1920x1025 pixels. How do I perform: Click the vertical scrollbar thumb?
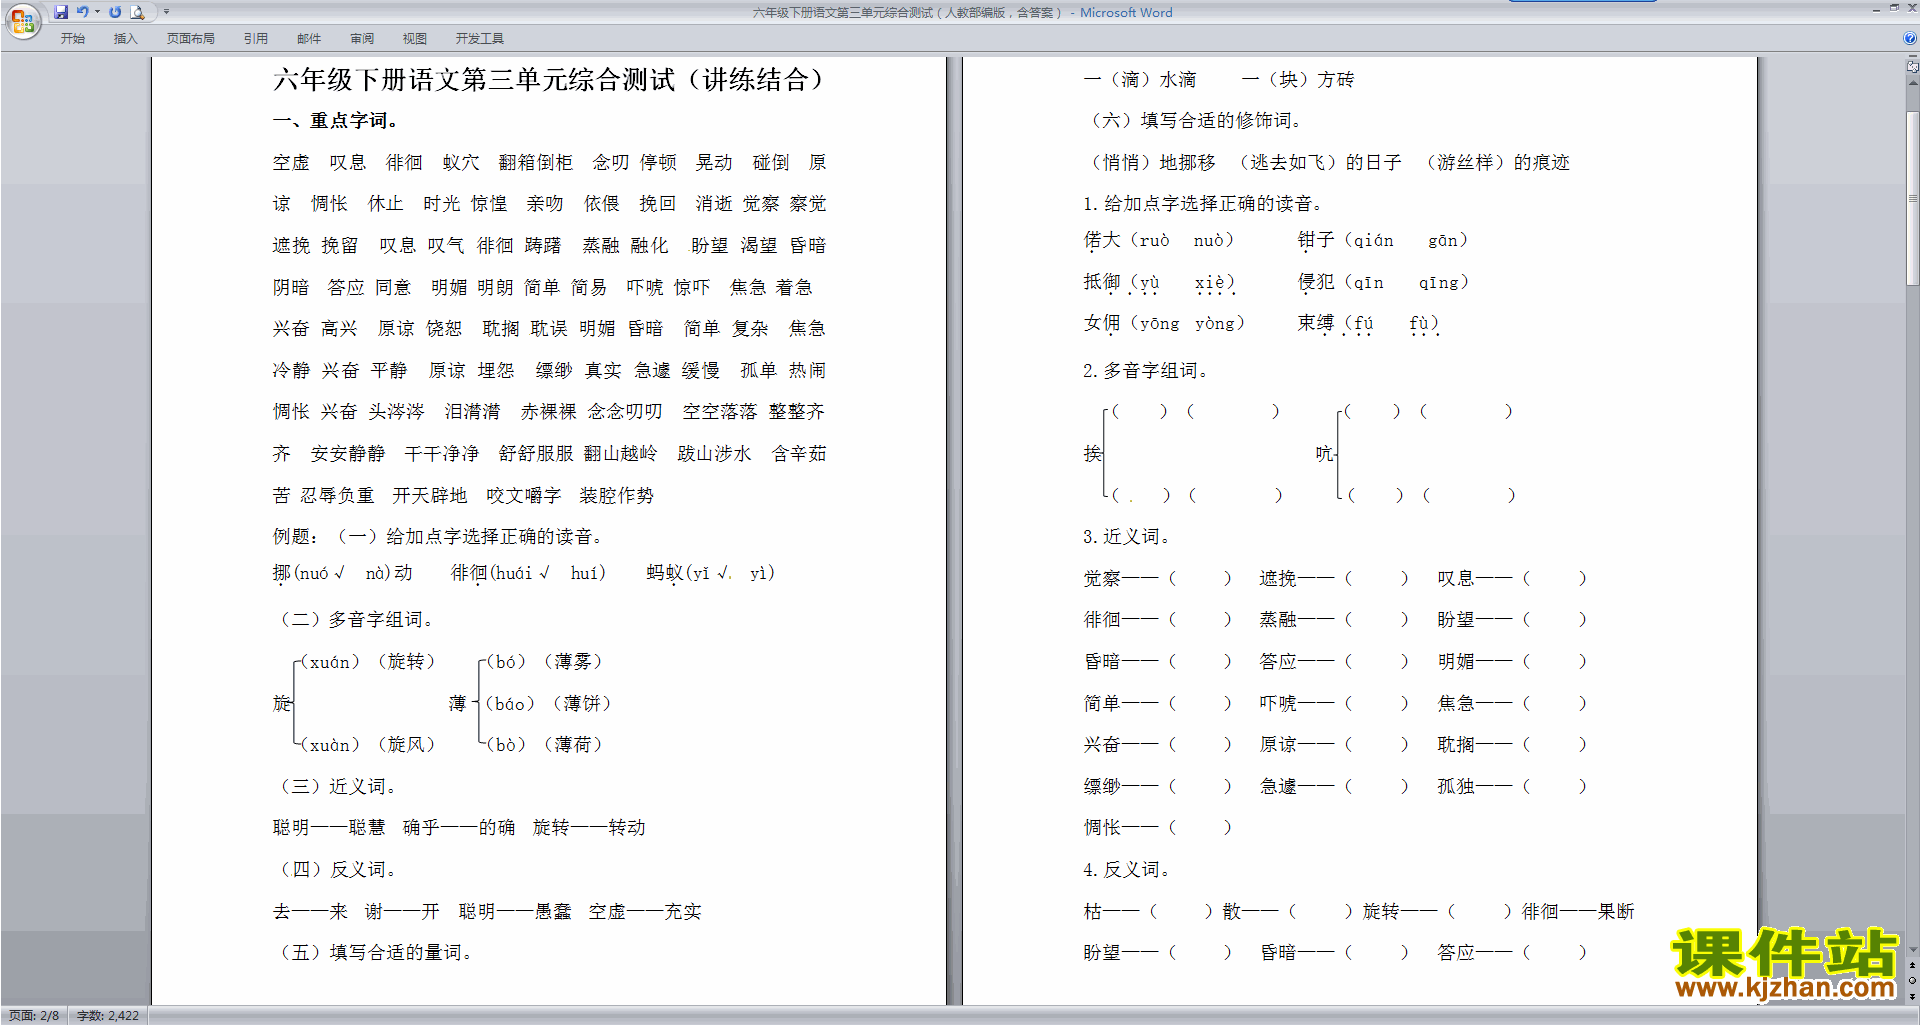click(x=1912, y=198)
